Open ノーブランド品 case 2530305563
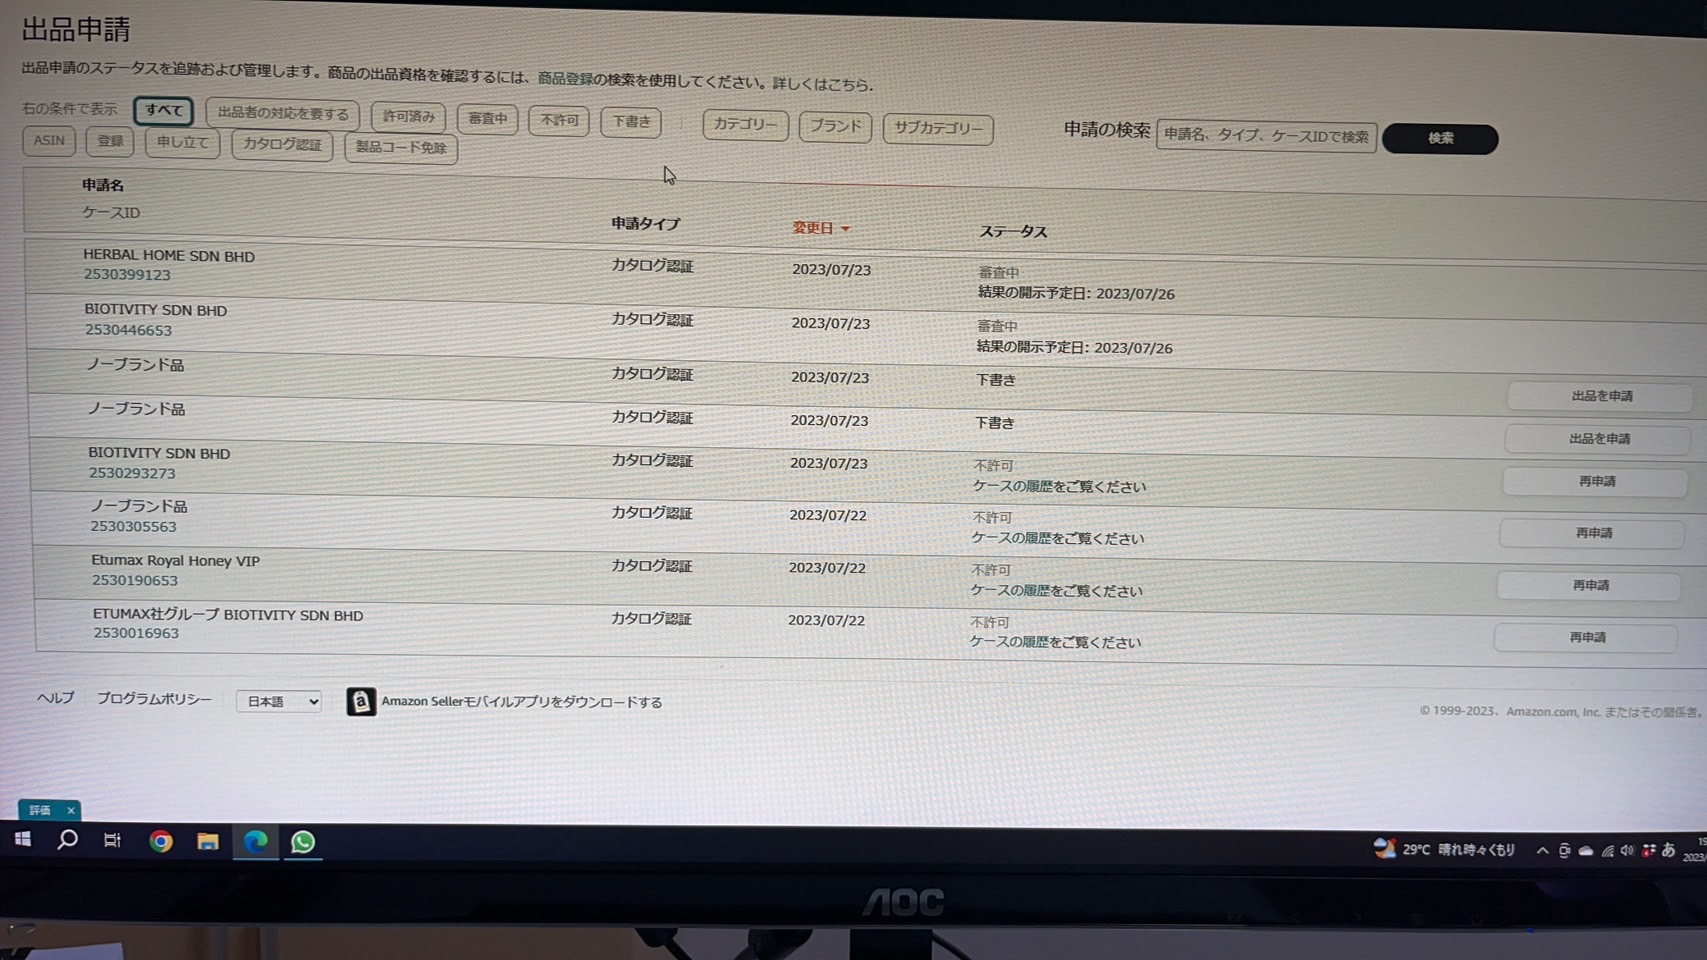This screenshot has width=1707, height=960. 139,507
